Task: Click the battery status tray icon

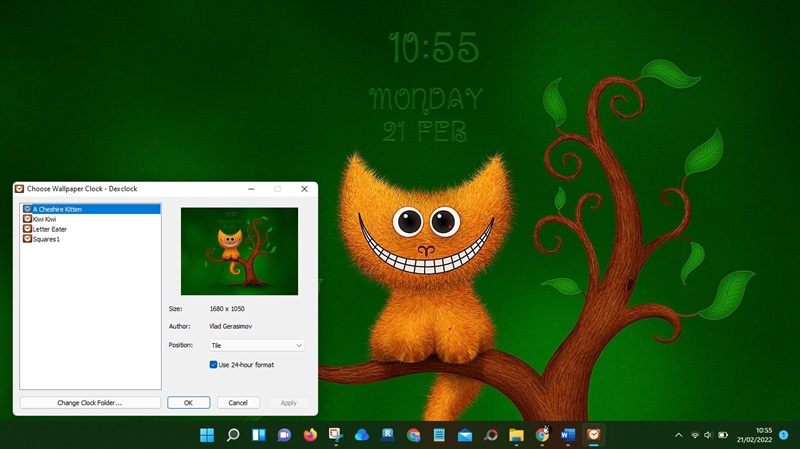Action: click(723, 435)
